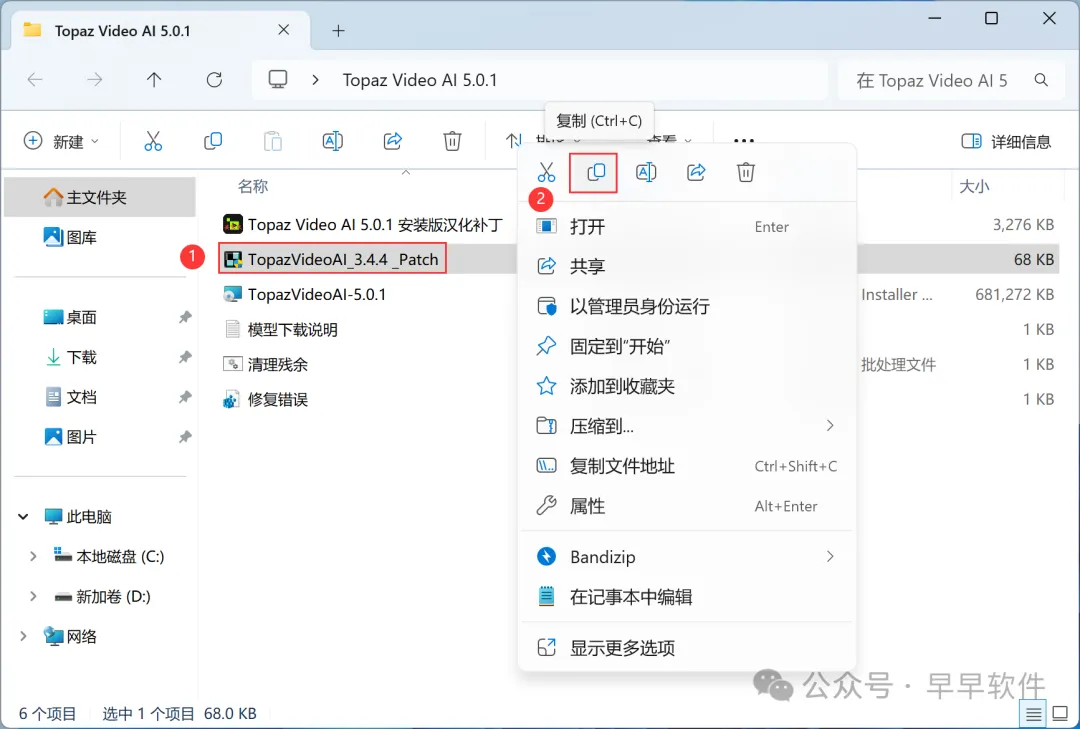This screenshot has height=729, width=1080.
Task: Click the toolbar Delete trash icon
Action: click(x=452, y=141)
